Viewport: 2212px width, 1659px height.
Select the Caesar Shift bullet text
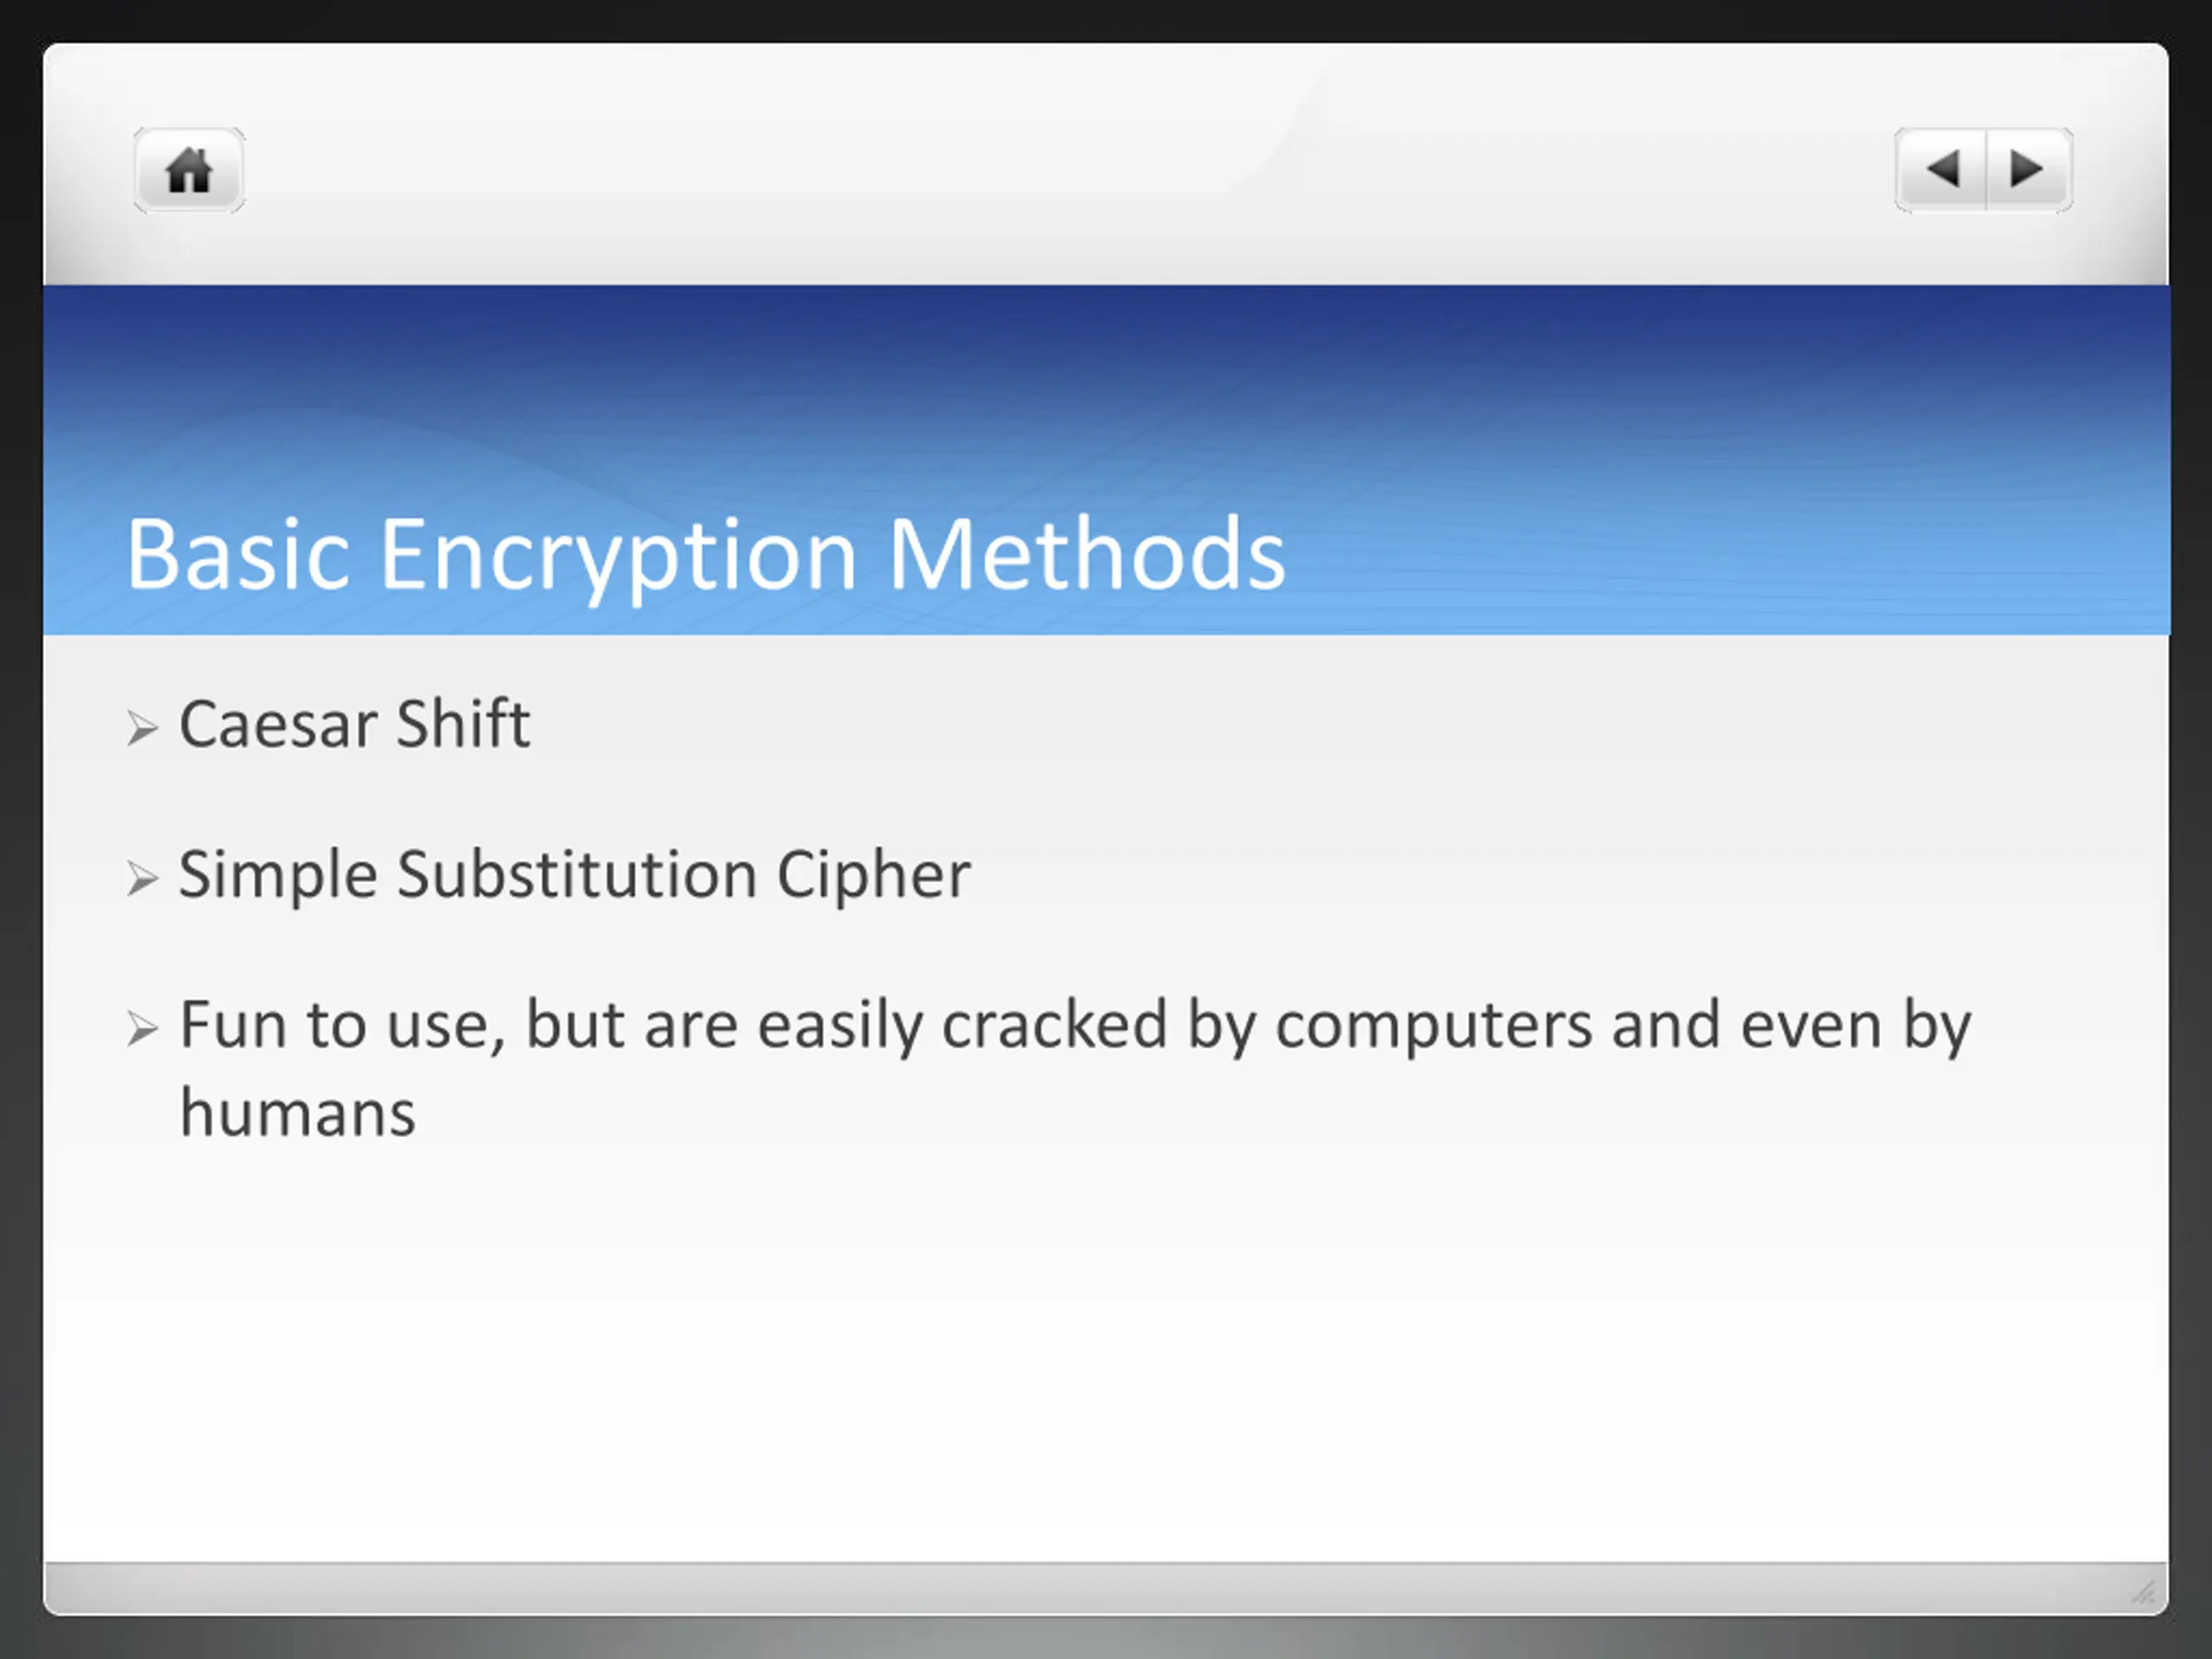click(354, 723)
